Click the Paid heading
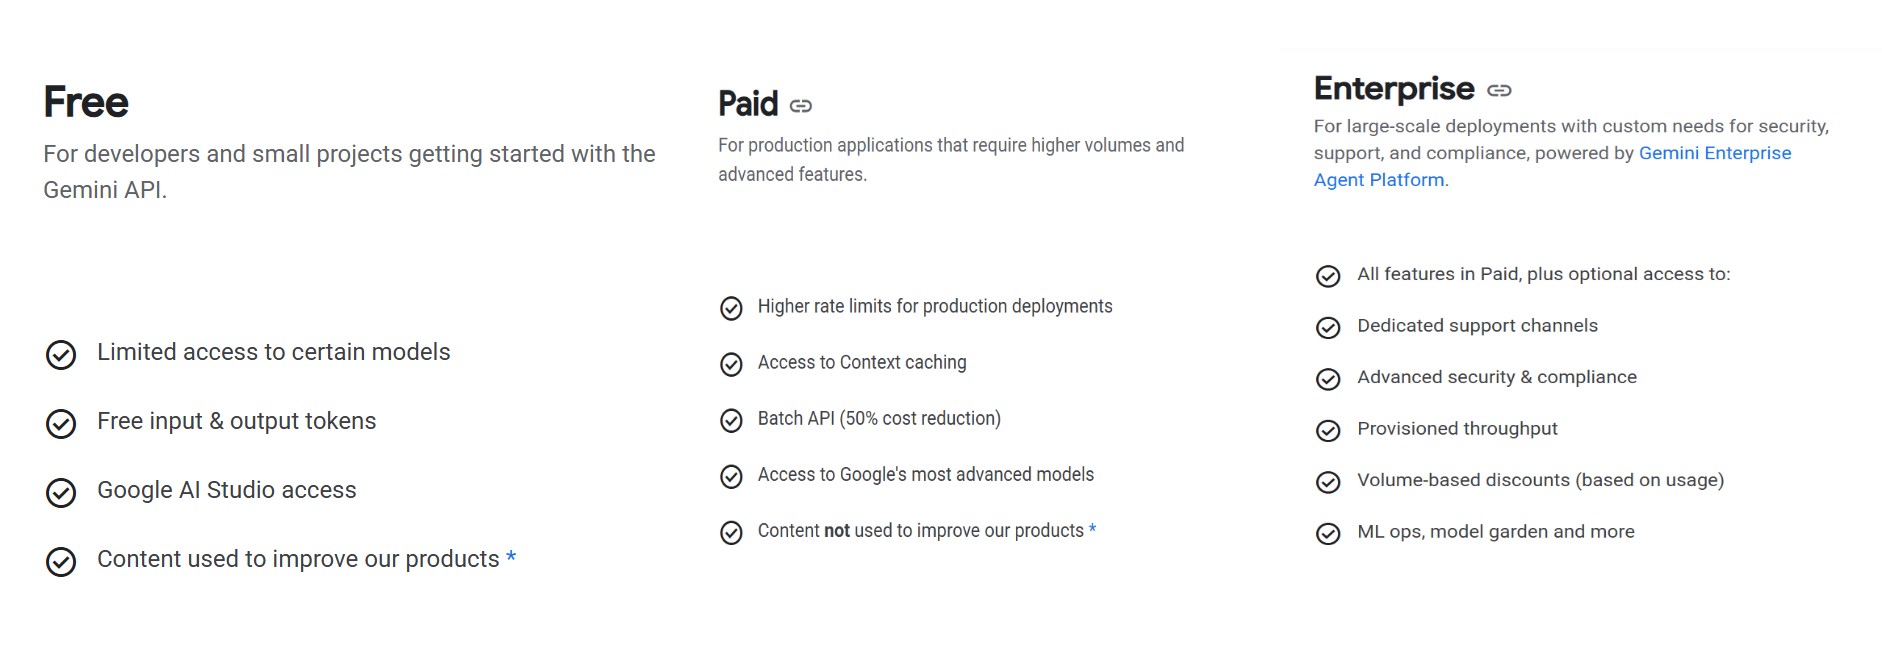The image size is (1882, 667). pyautogui.click(x=748, y=104)
